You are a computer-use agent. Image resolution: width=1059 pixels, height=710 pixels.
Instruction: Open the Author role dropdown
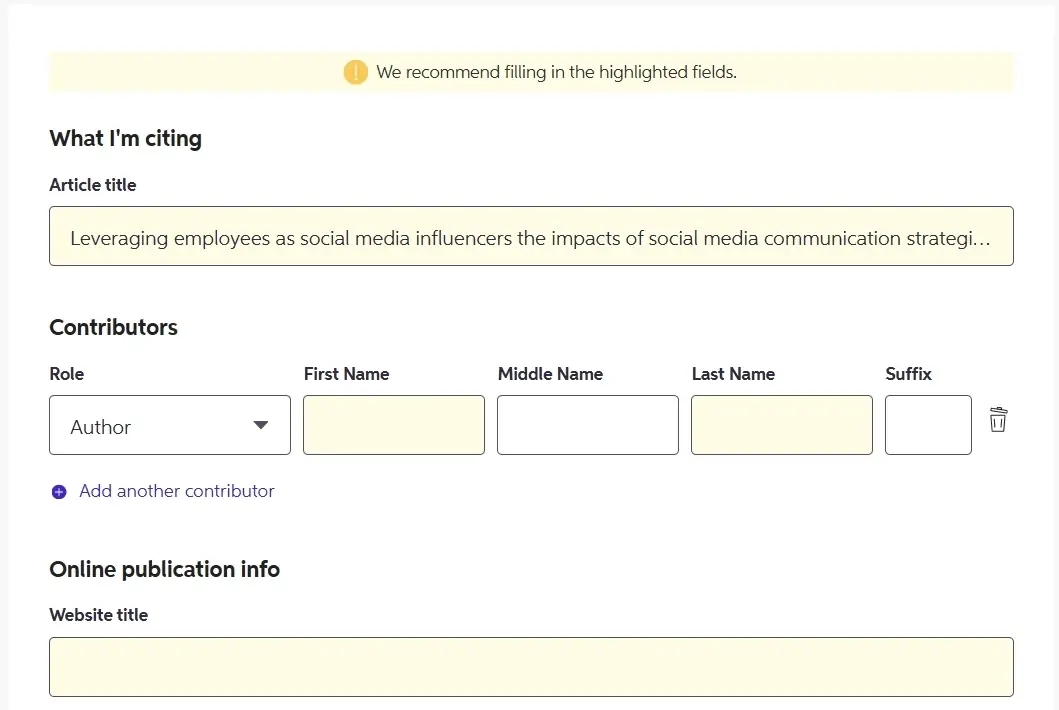point(169,425)
